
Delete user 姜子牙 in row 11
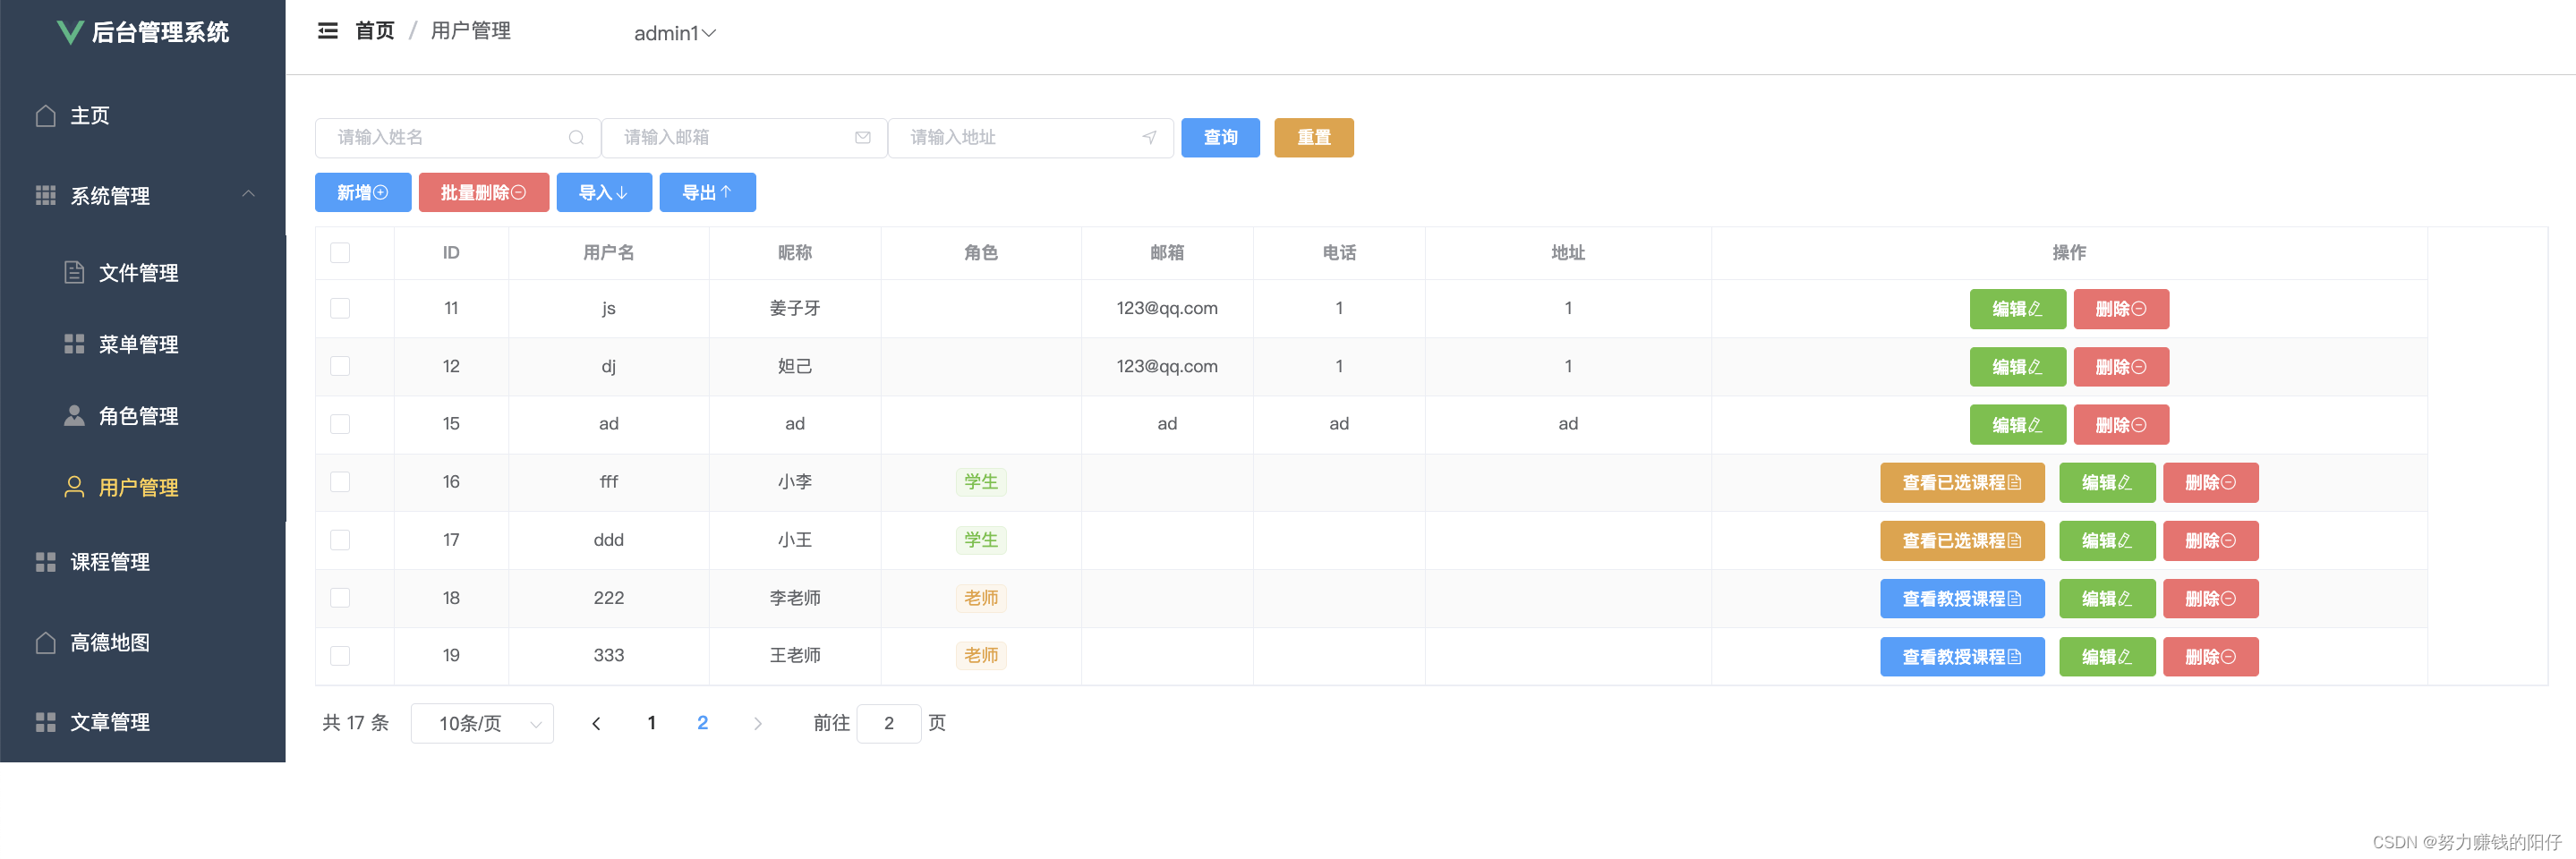pyautogui.click(x=2121, y=309)
